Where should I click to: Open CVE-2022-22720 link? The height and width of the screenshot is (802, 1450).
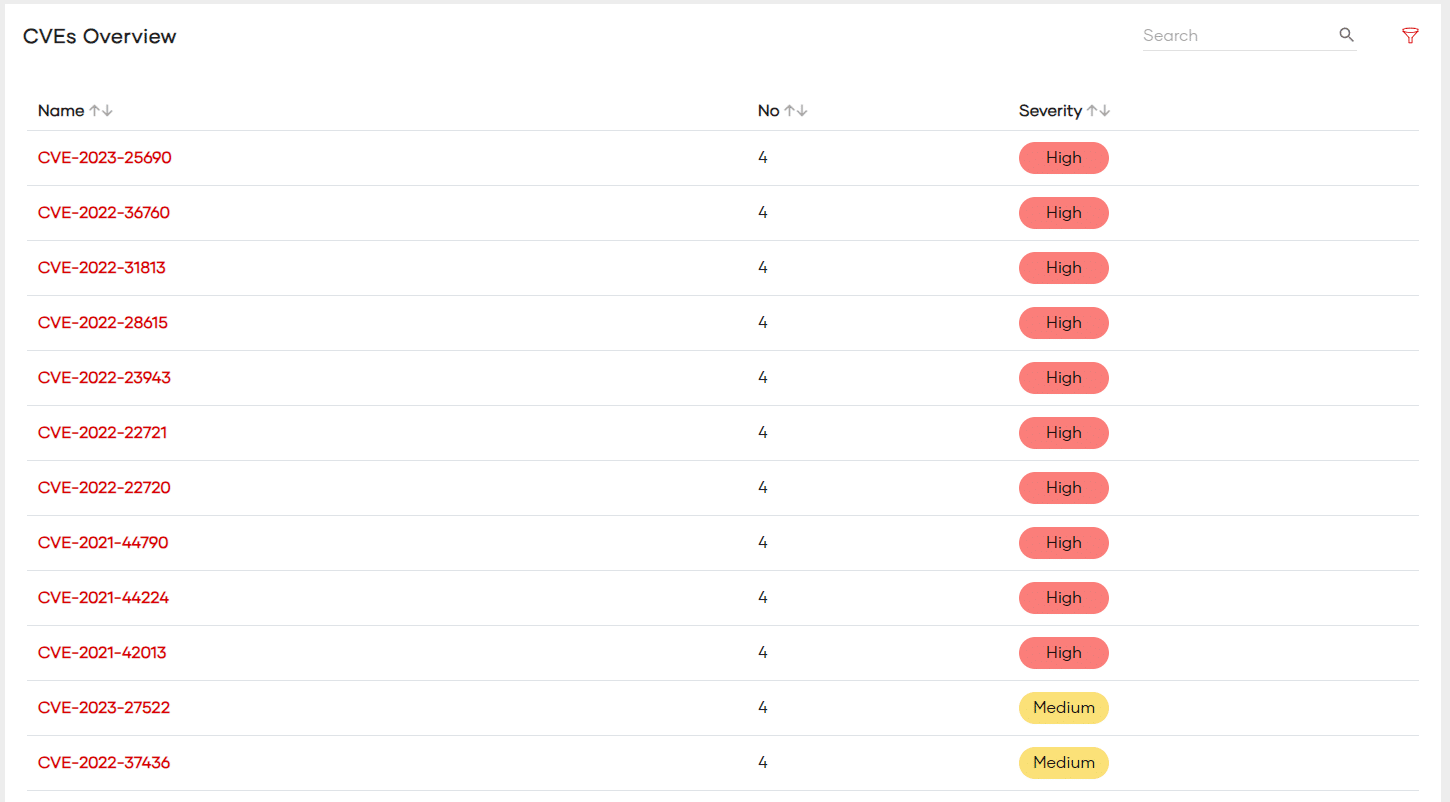[104, 488]
